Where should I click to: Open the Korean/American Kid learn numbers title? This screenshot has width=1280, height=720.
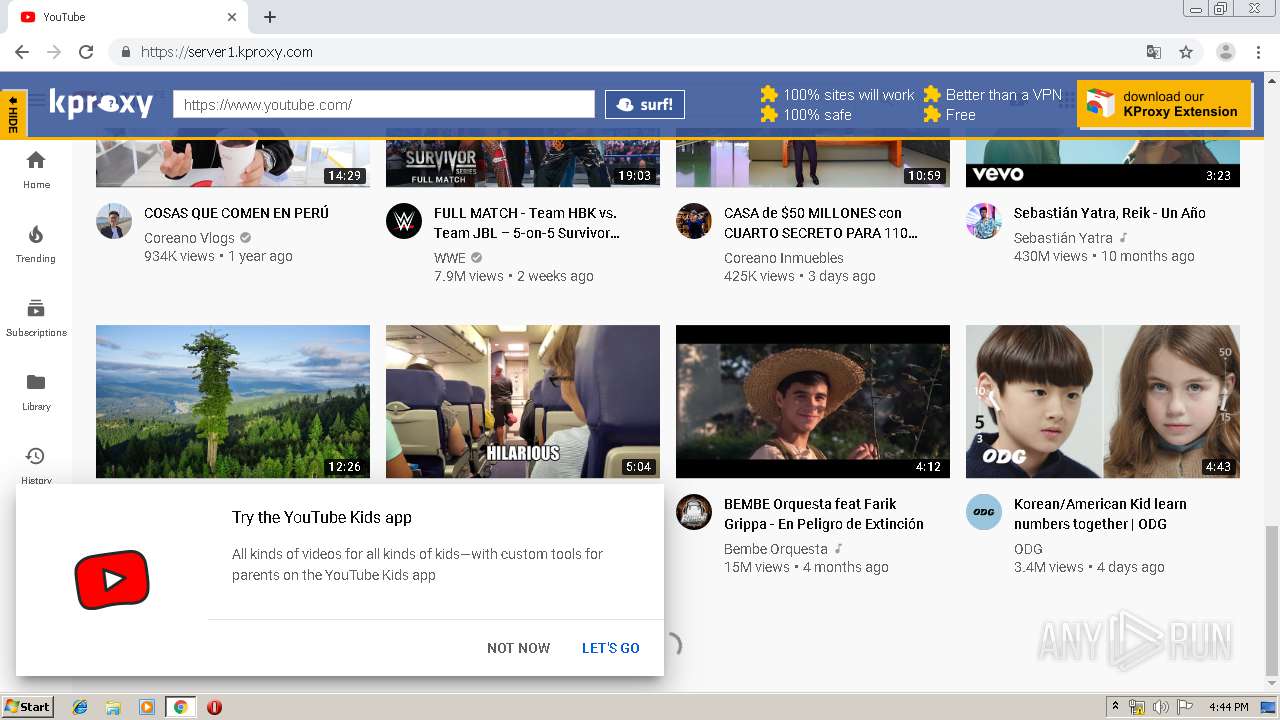(1100, 514)
